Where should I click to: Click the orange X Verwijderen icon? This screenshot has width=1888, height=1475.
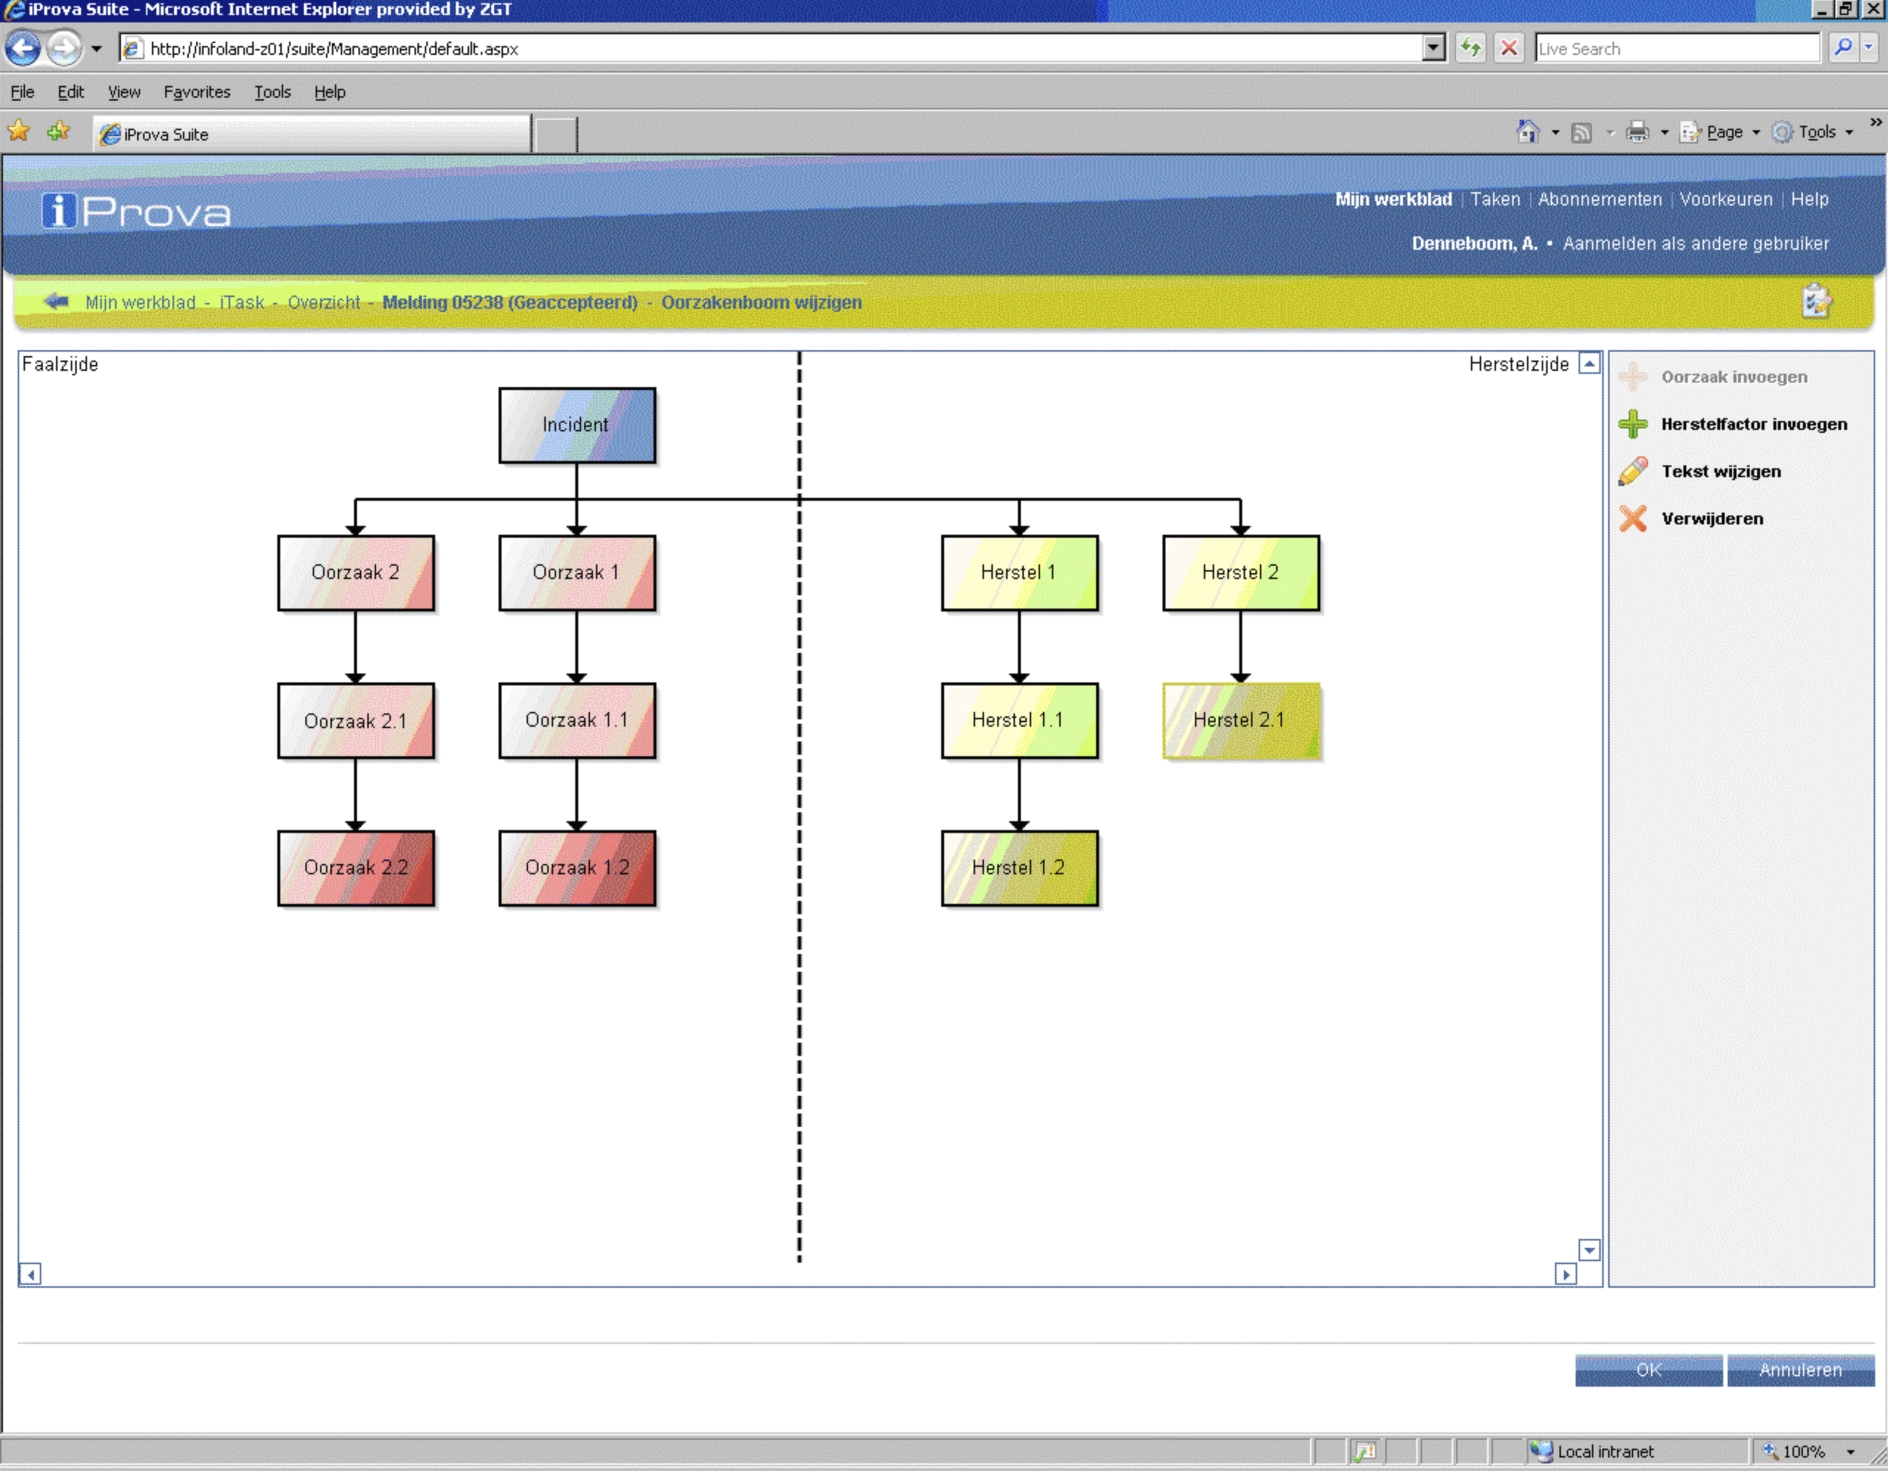(x=1632, y=518)
